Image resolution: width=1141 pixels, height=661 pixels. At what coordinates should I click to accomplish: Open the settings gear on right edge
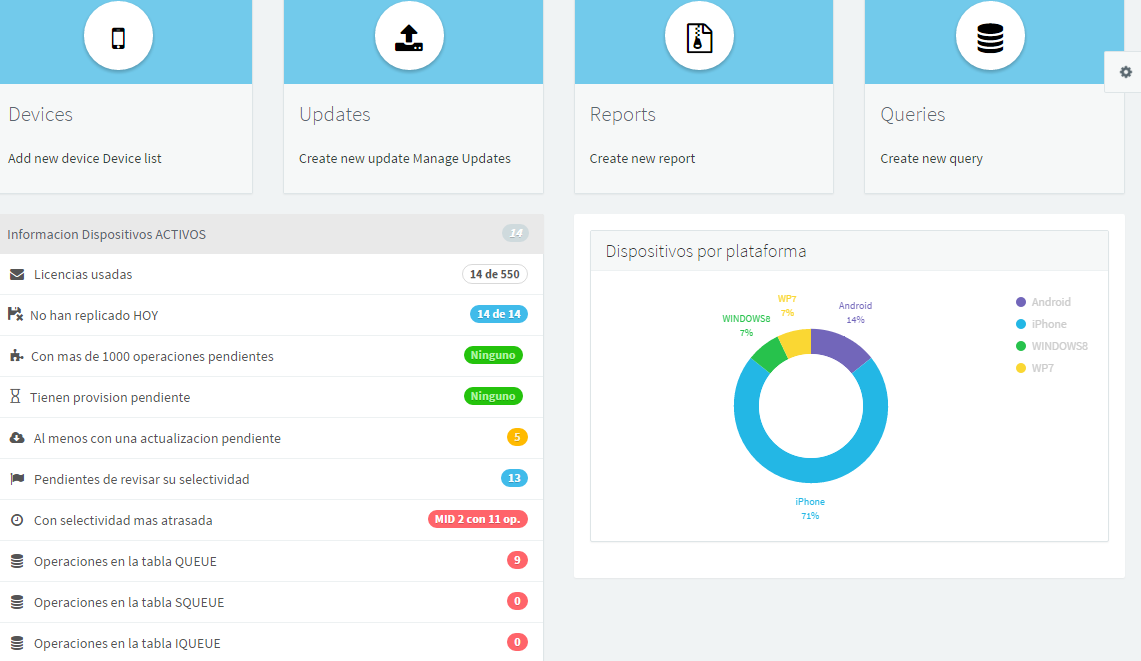(1125, 72)
